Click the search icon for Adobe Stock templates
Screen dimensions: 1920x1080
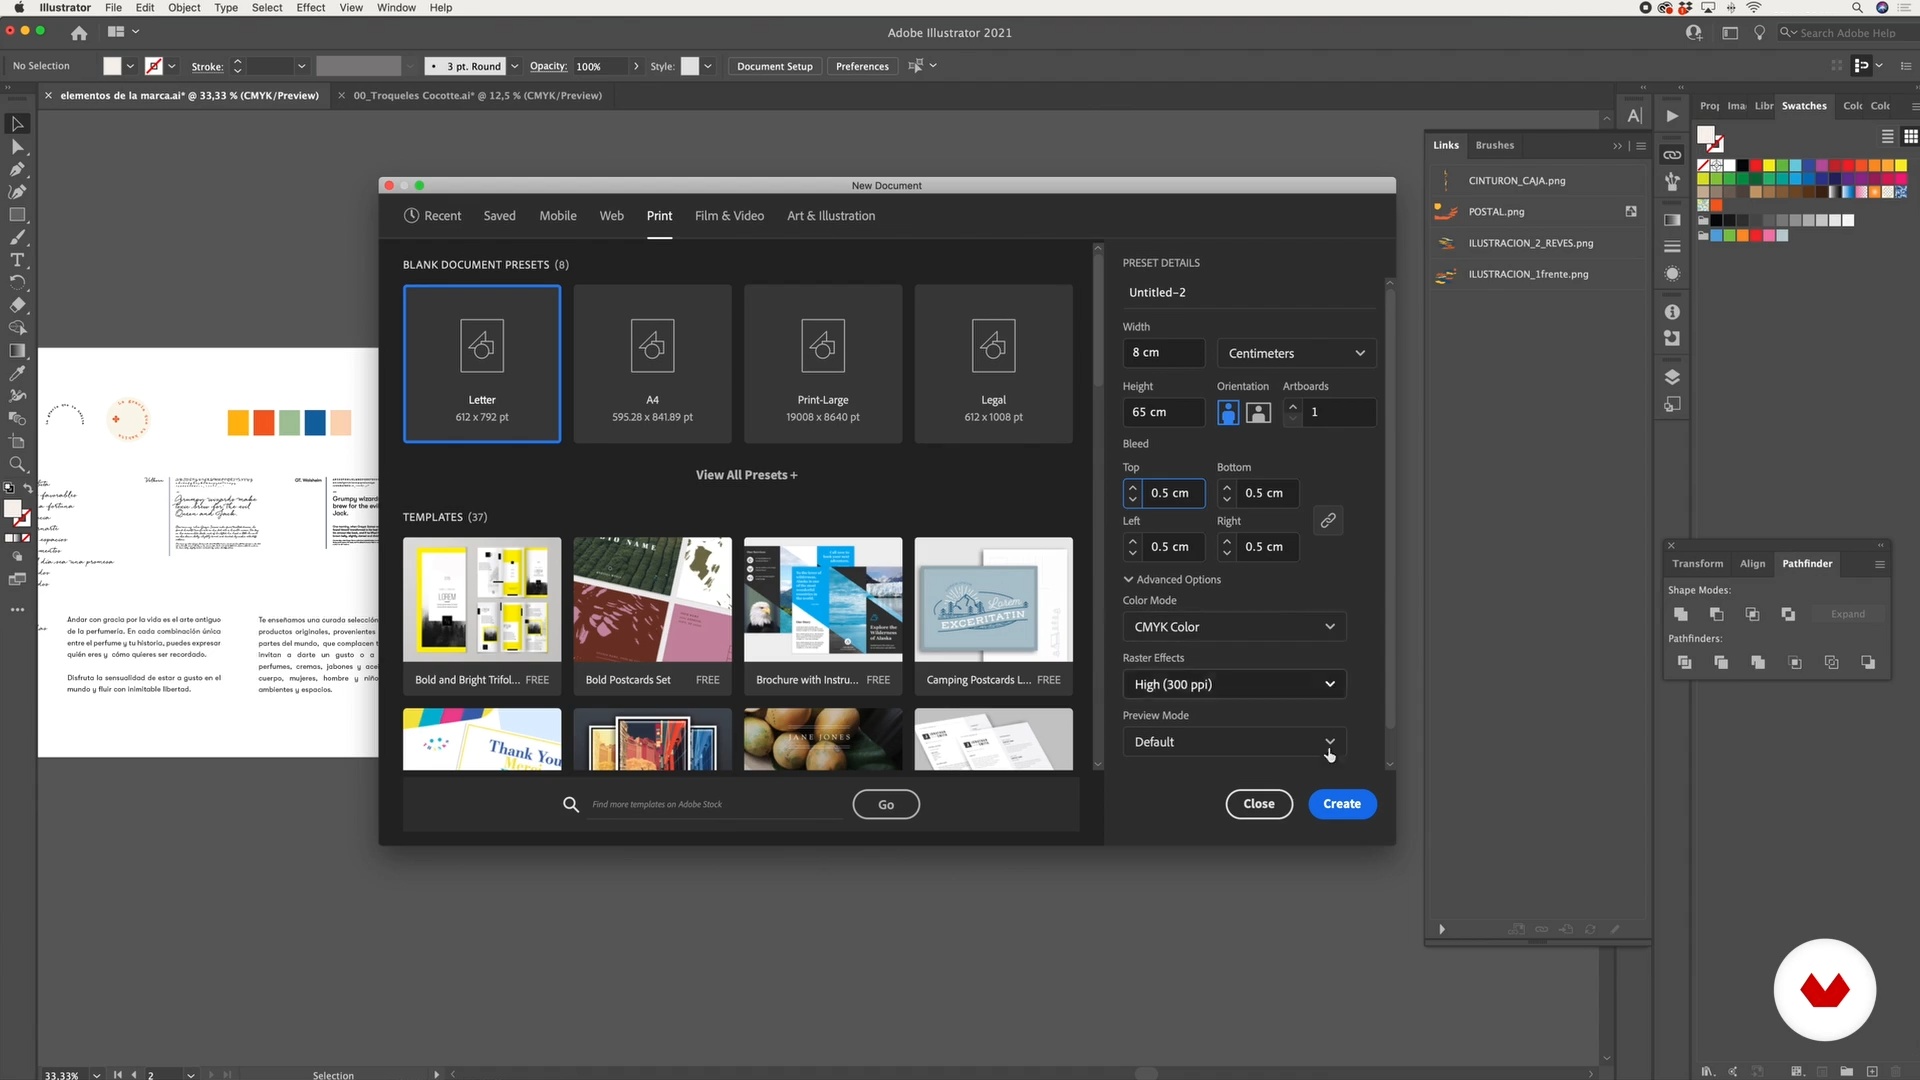tap(571, 804)
